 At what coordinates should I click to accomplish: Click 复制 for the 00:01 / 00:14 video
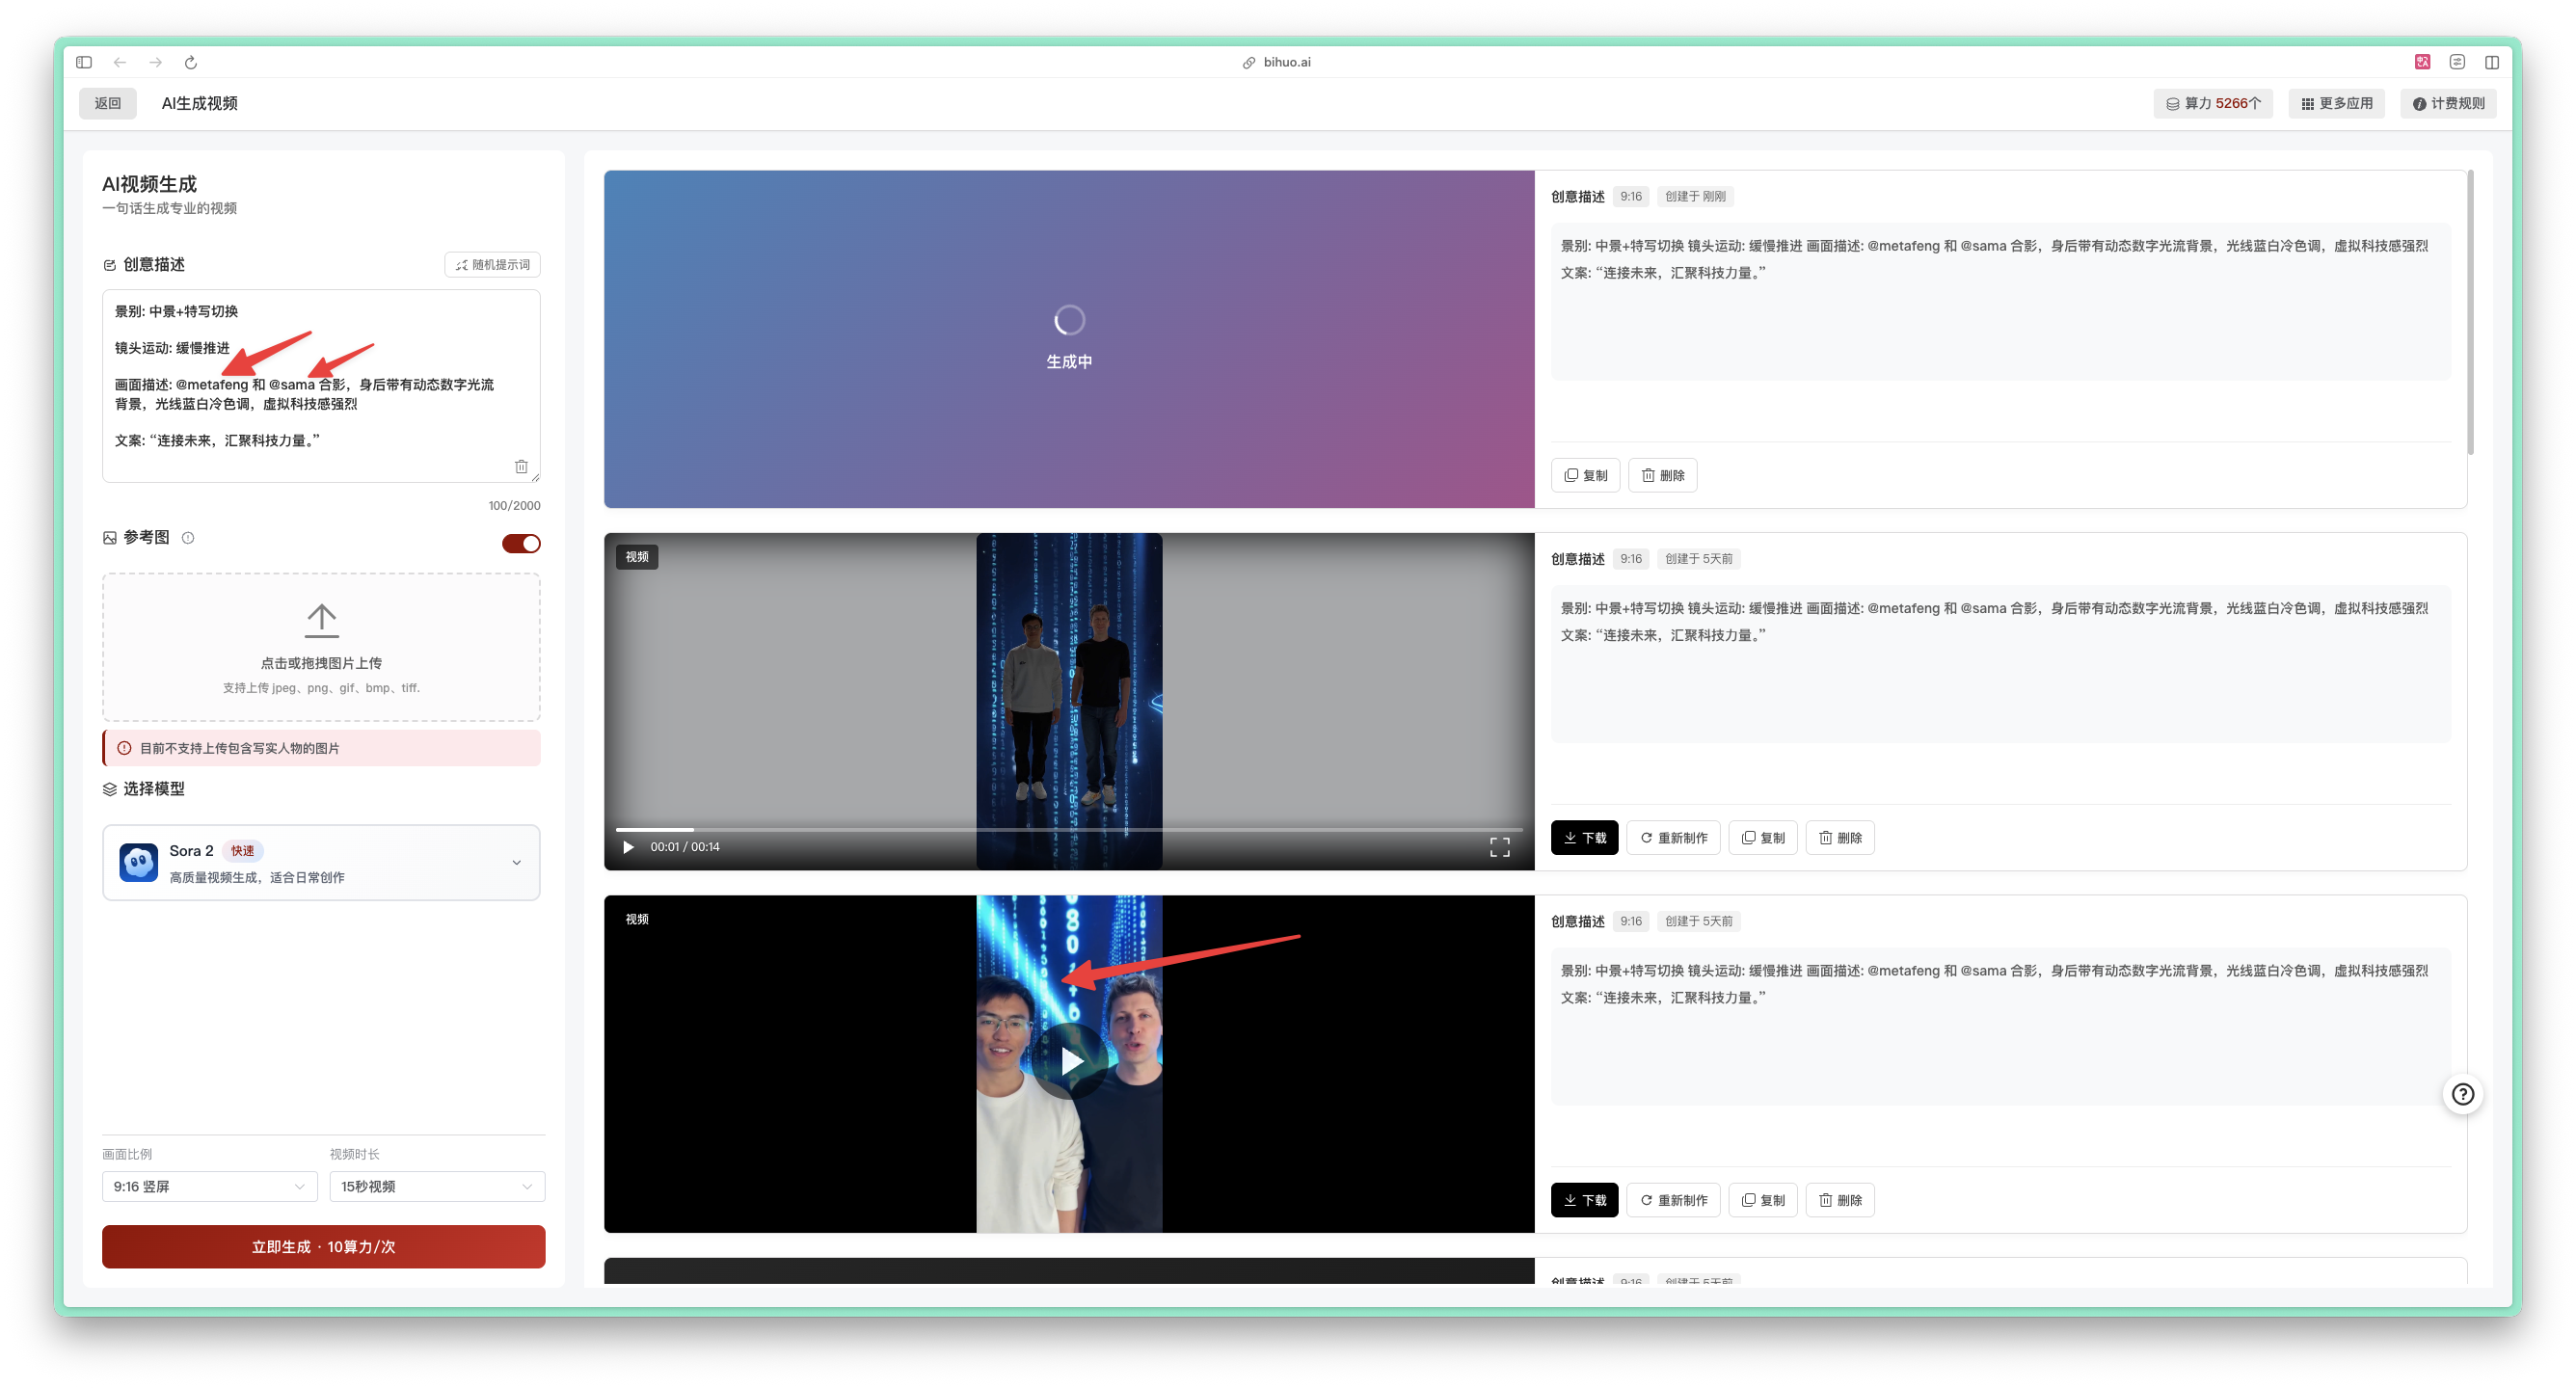click(x=1762, y=837)
